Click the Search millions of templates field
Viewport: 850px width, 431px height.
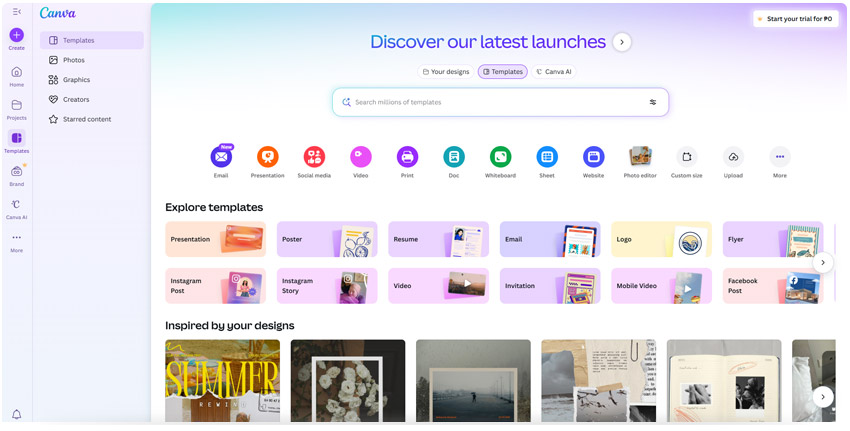pos(500,102)
